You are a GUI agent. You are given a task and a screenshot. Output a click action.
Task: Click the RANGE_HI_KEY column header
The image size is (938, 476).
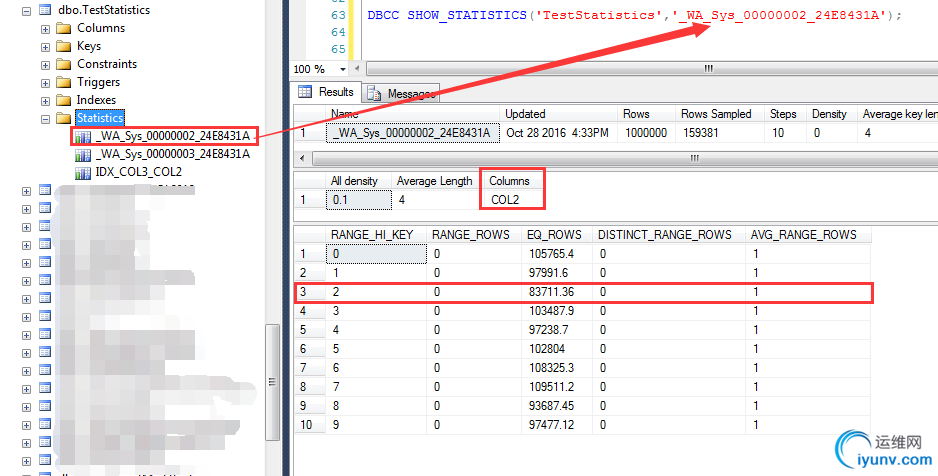pyautogui.click(x=376, y=234)
